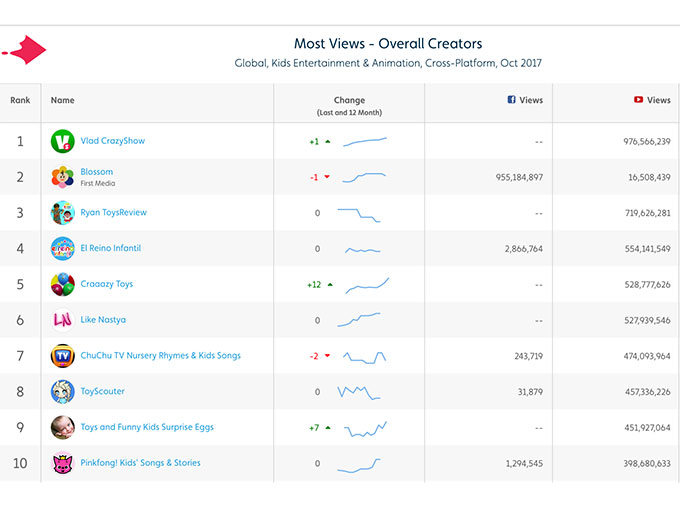Click green up arrow in Craaazy Toys row

[x=330, y=284]
